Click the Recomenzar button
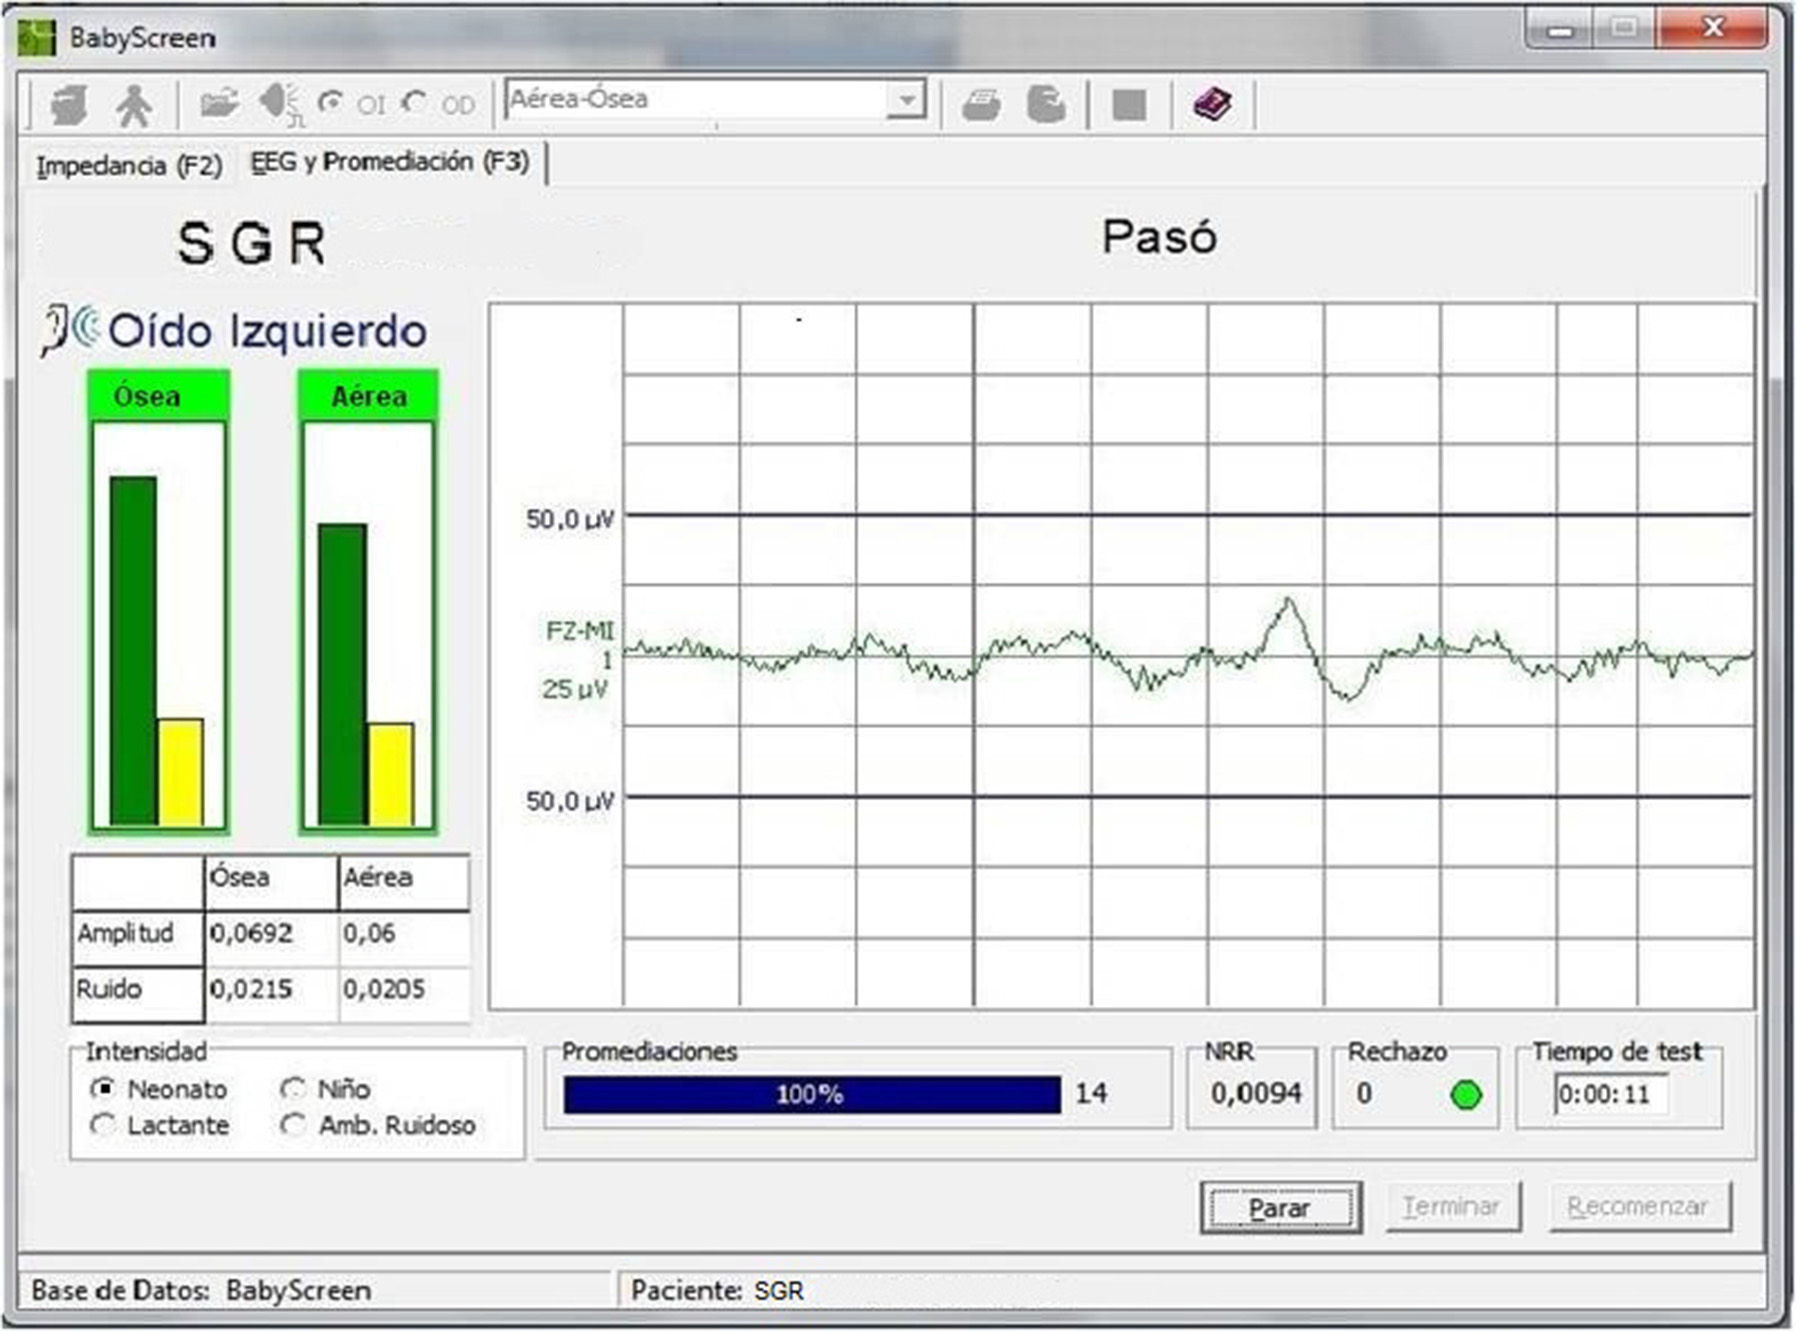The width and height of the screenshot is (1800, 1331). [1637, 1207]
